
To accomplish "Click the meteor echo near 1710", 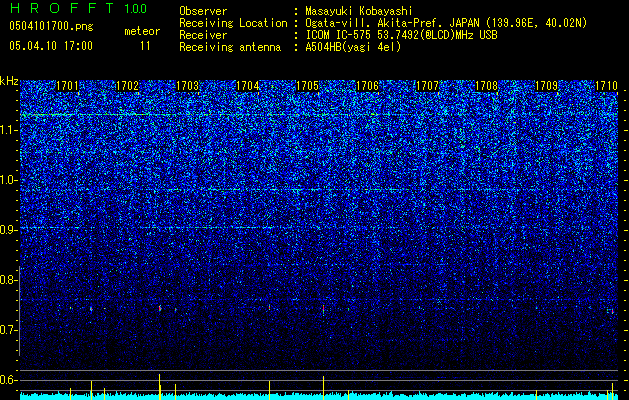I will click(613, 311).
